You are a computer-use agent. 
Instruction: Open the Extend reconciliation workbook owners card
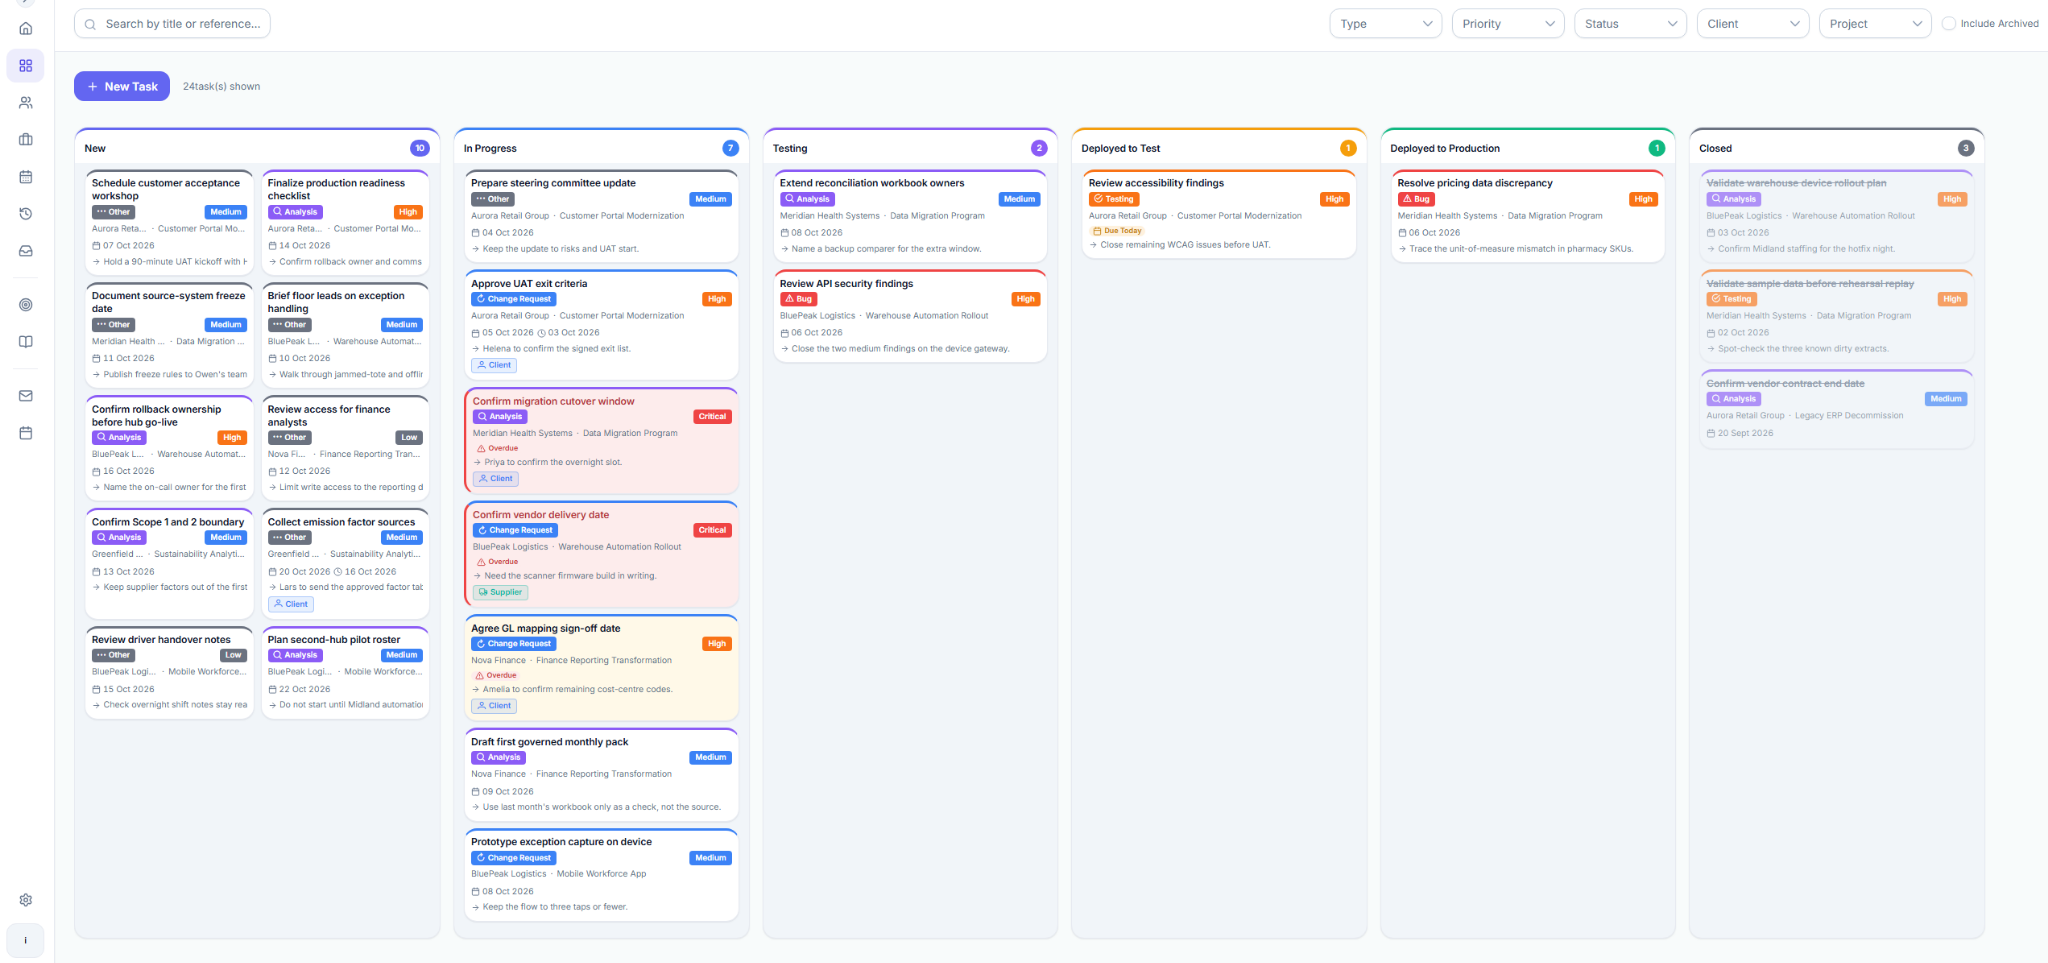coord(910,215)
